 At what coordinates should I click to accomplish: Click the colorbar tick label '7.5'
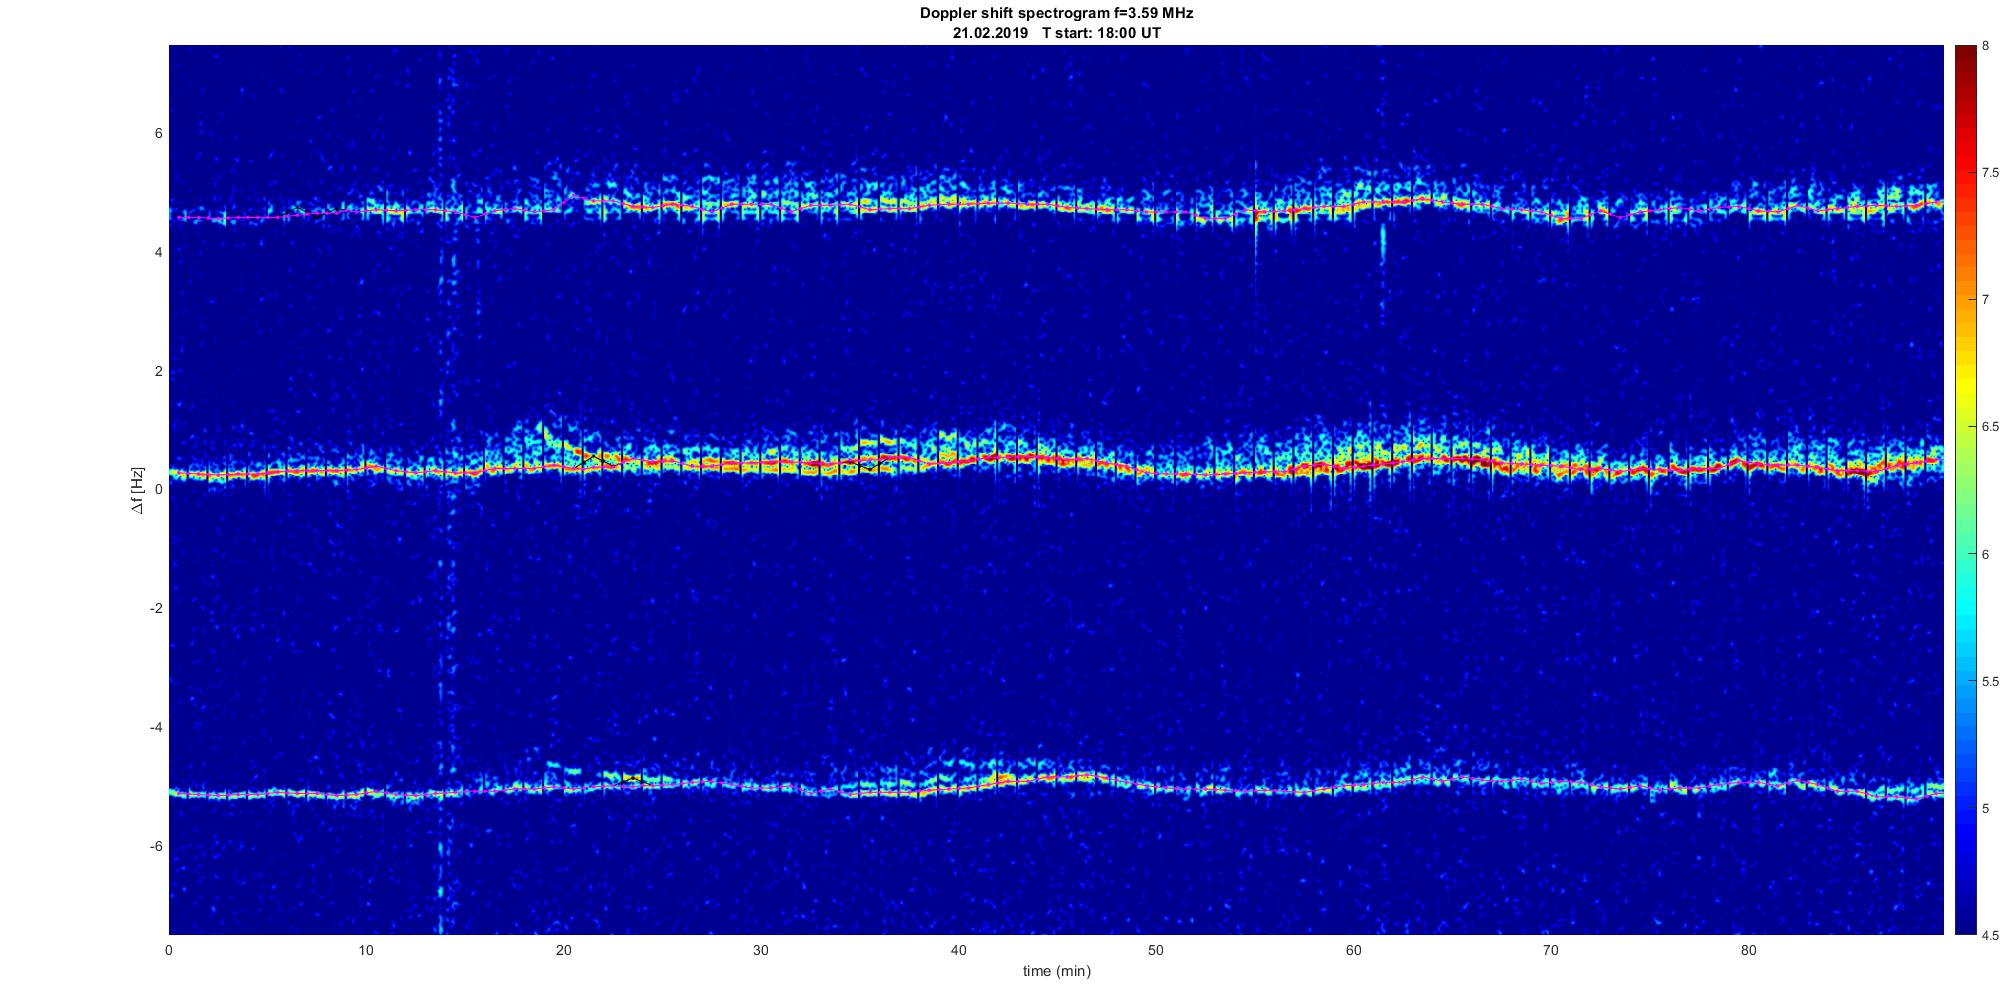click(1990, 173)
